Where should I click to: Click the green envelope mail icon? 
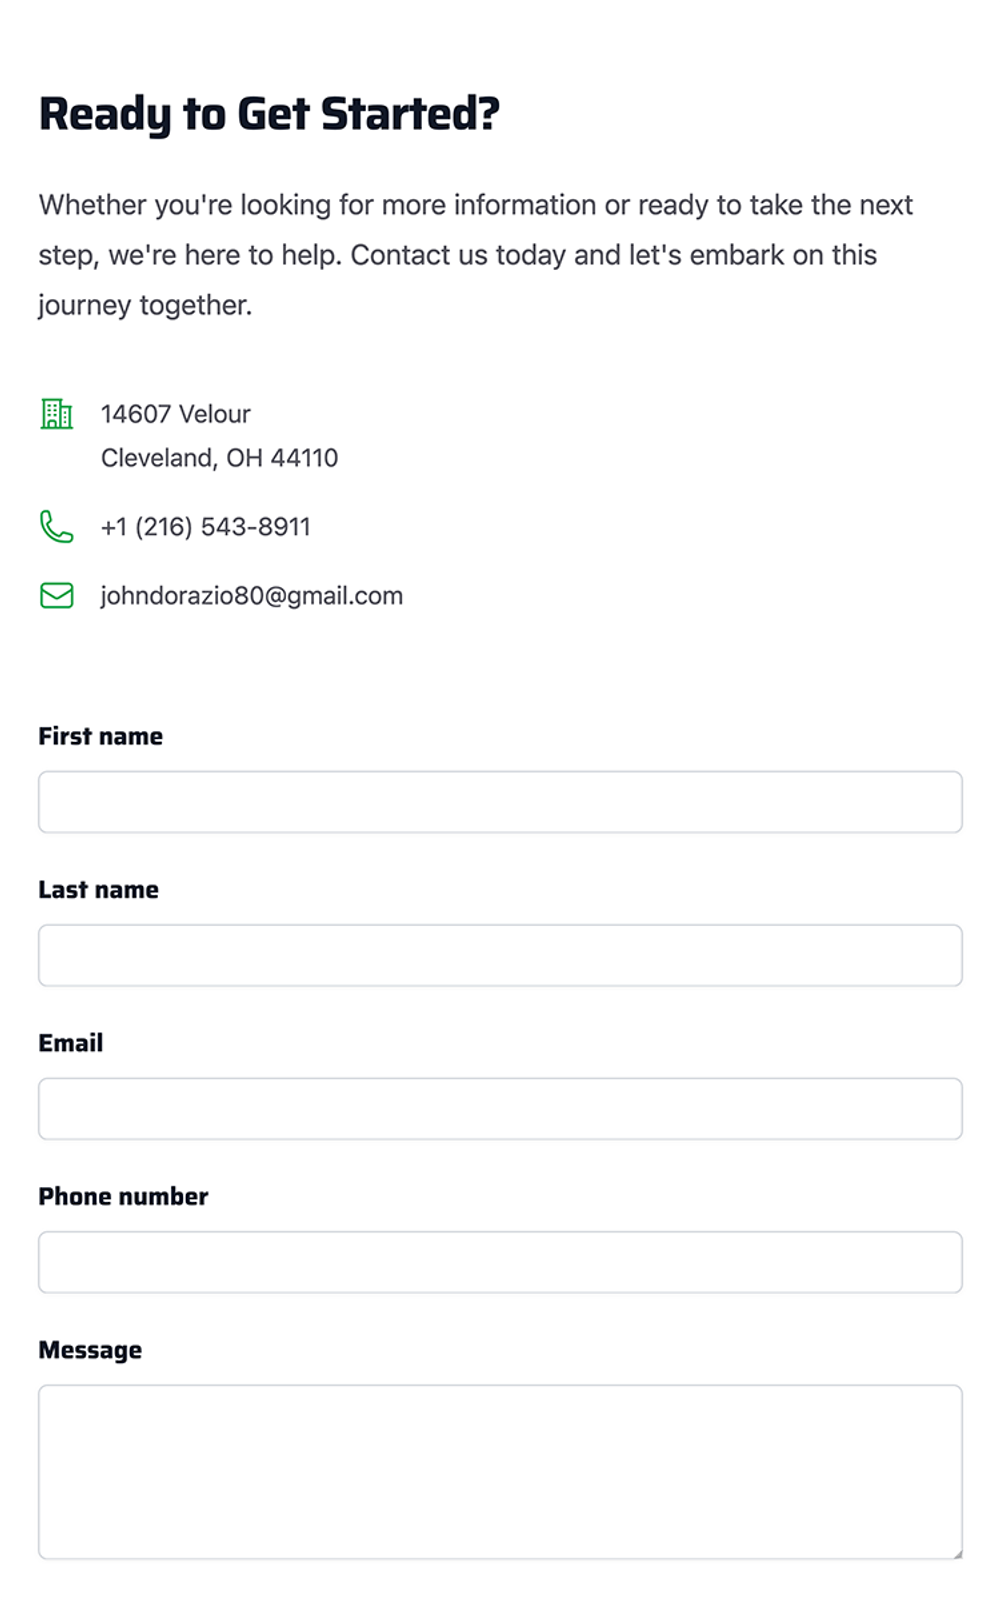(56, 595)
